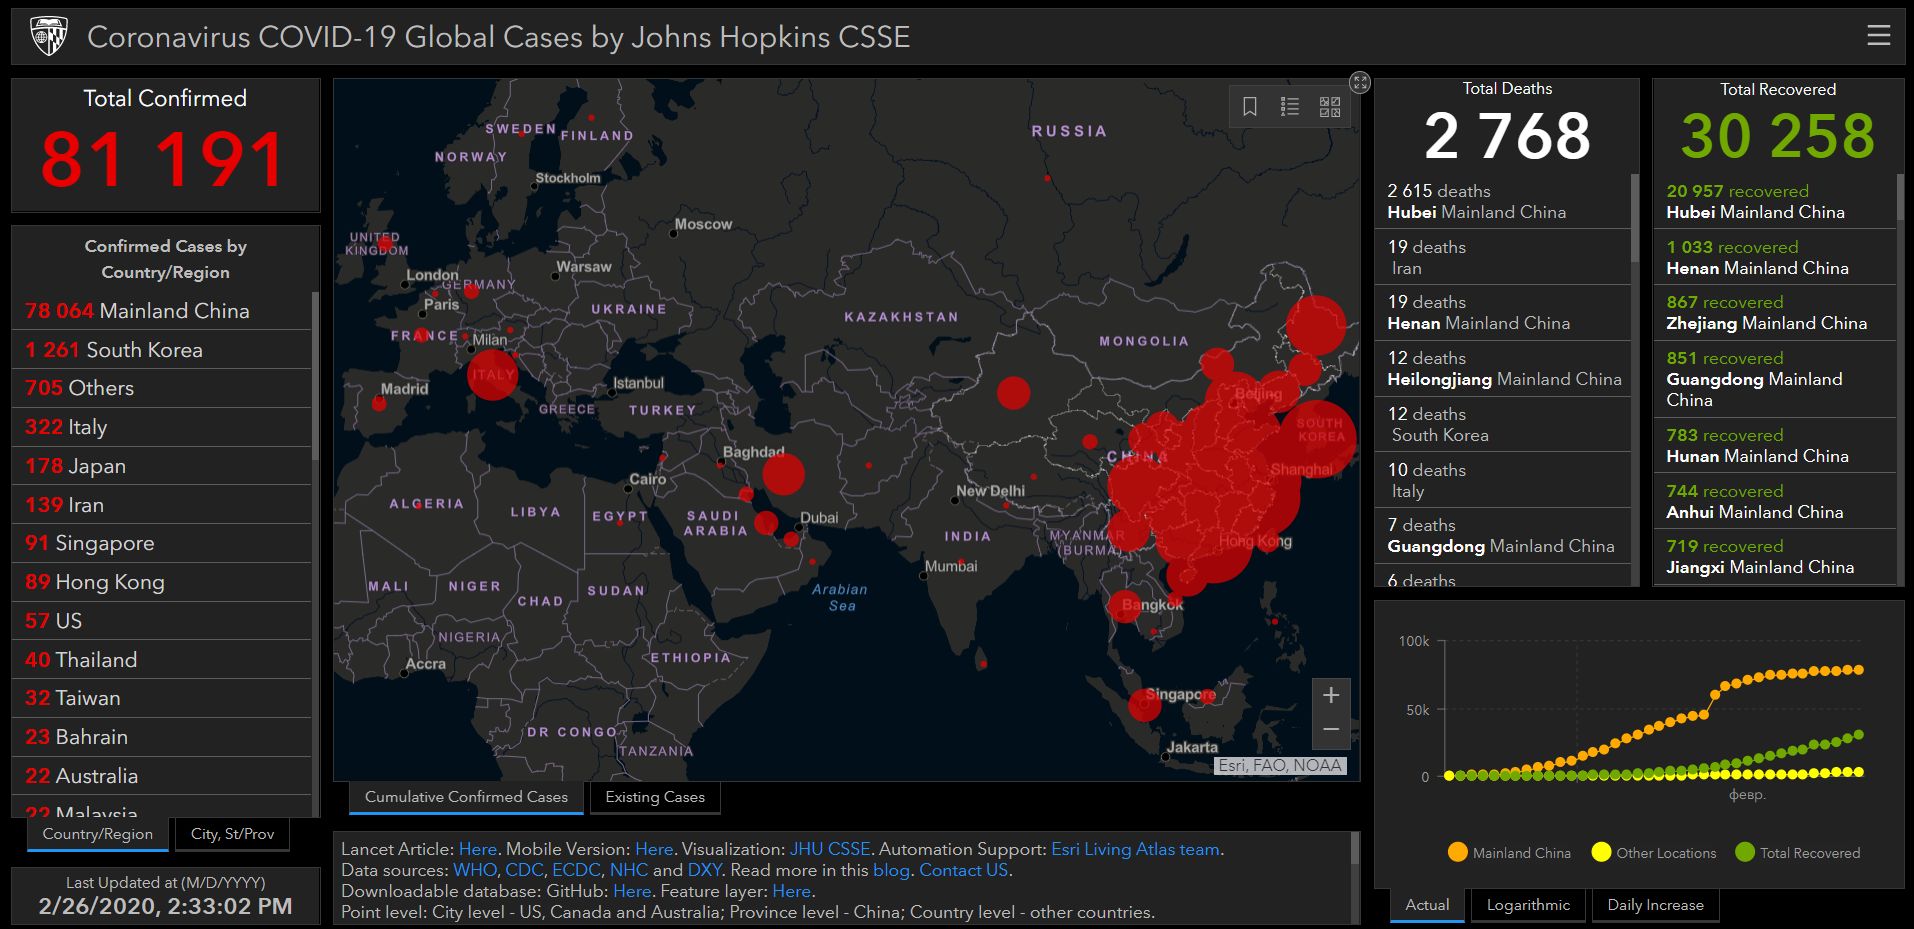Viewport: 1914px width, 929px height.
Task: Zoom in on the map
Action: [1331, 695]
